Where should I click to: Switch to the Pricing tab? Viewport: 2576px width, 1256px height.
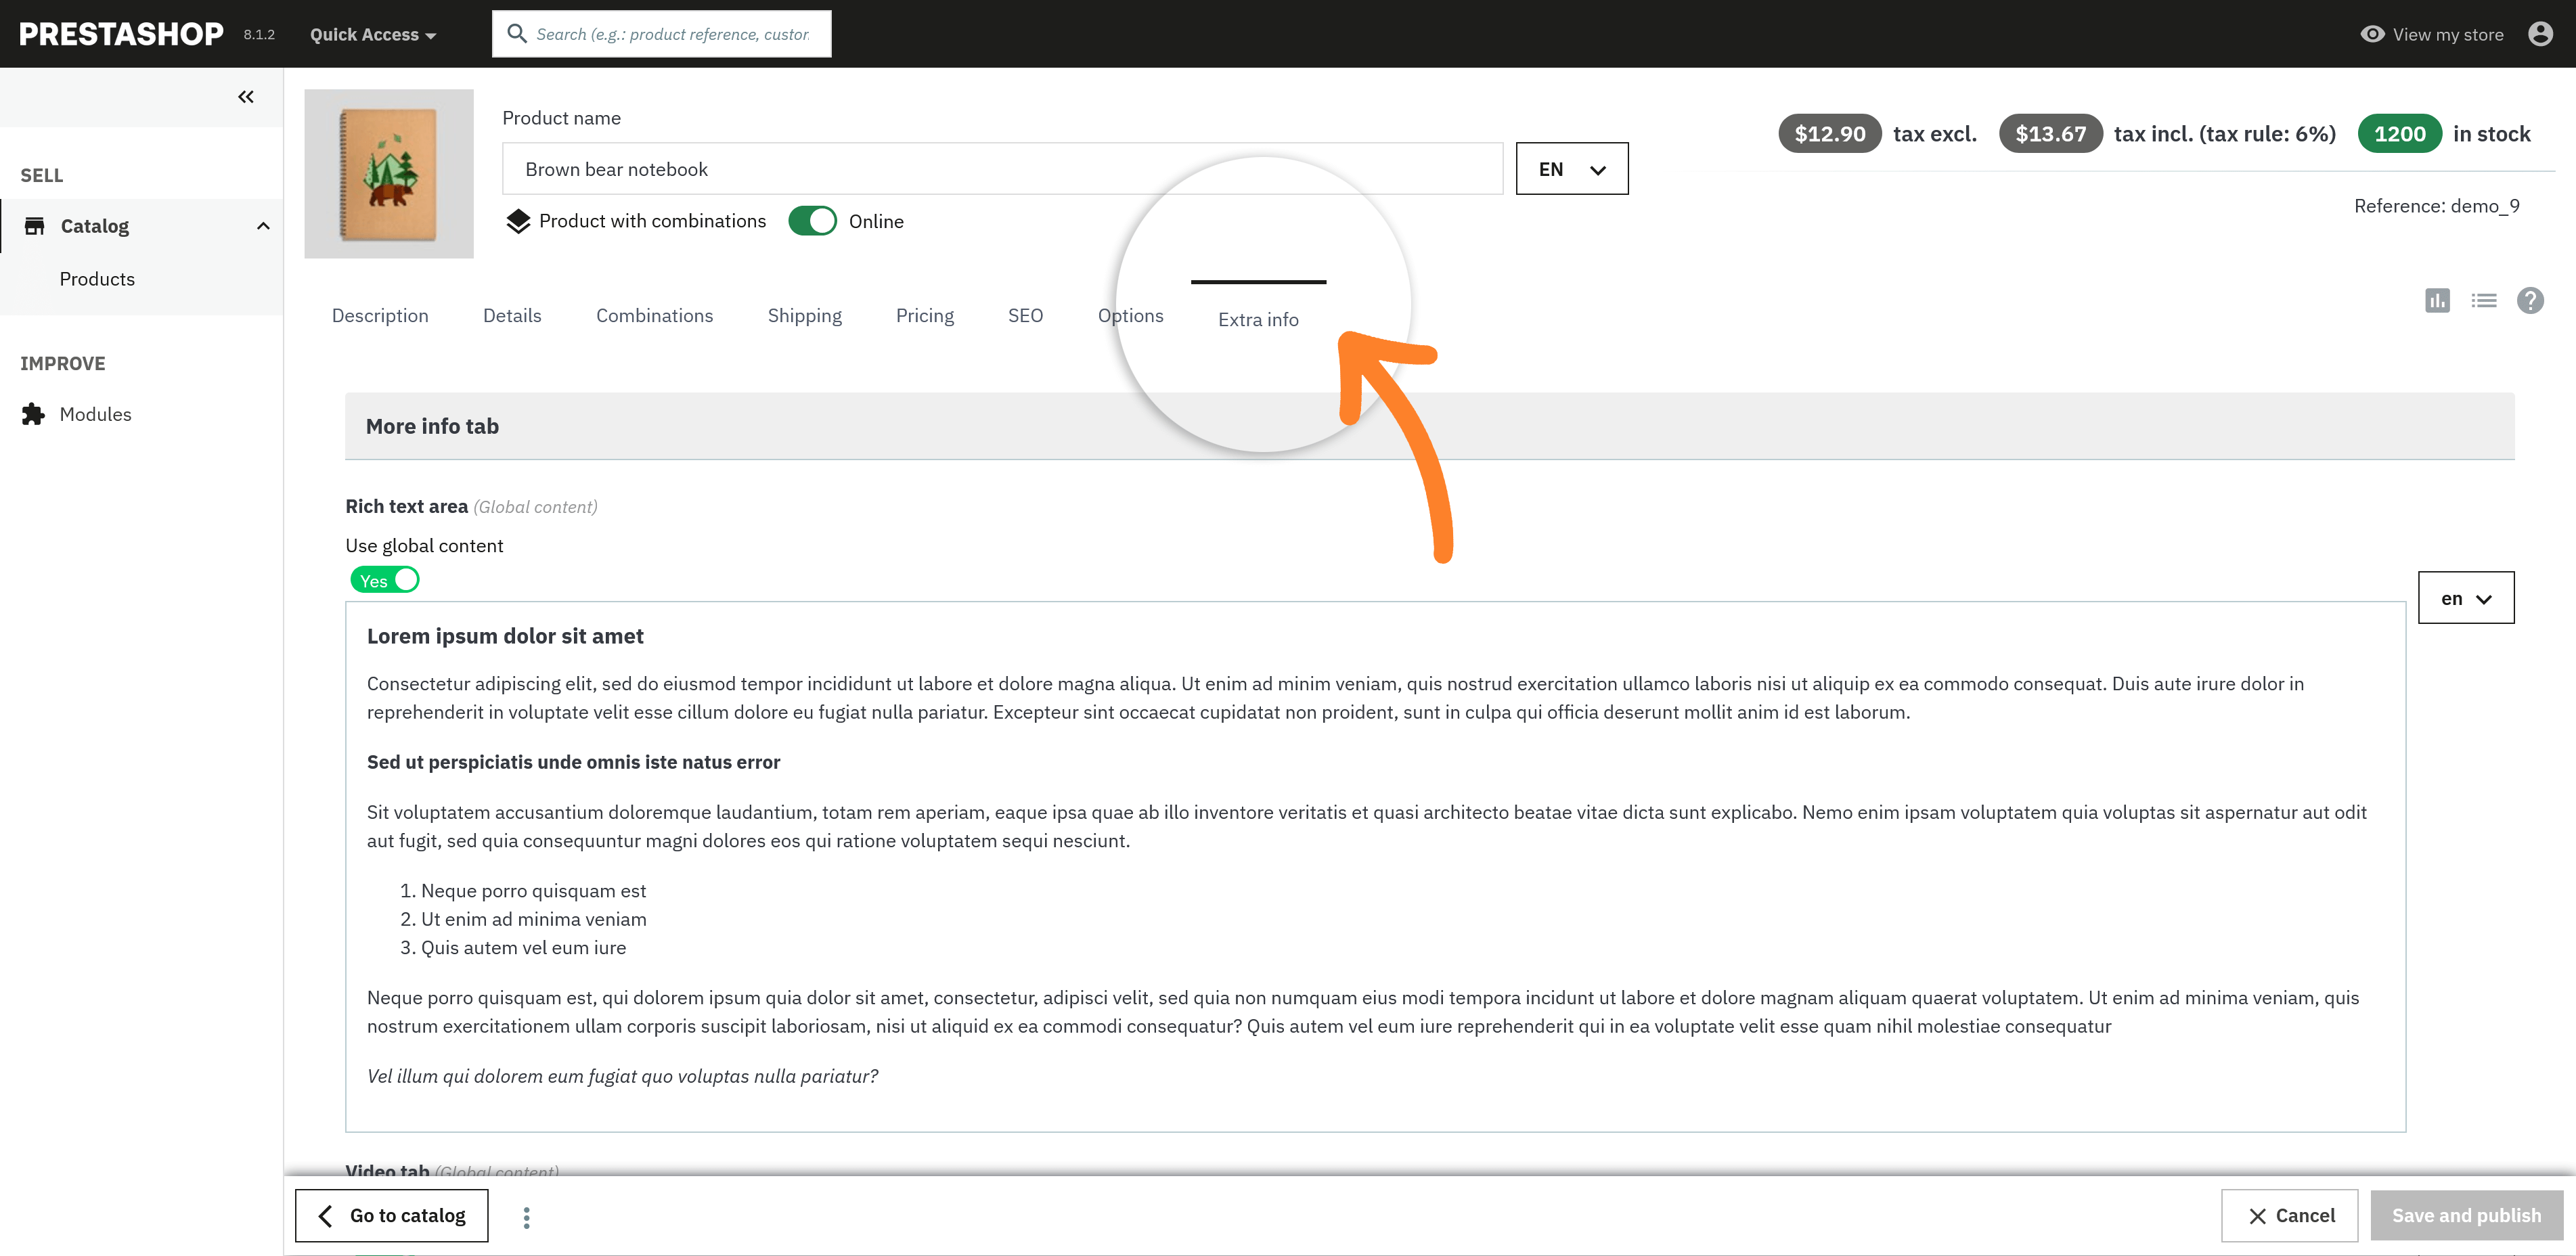tap(924, 316)
